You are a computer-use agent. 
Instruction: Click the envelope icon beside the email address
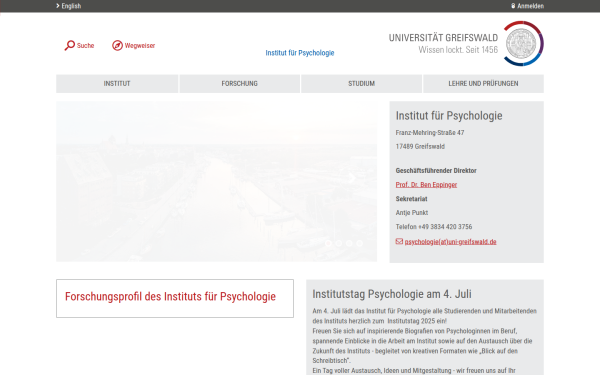pyautogui.click(x=399, y=241)
